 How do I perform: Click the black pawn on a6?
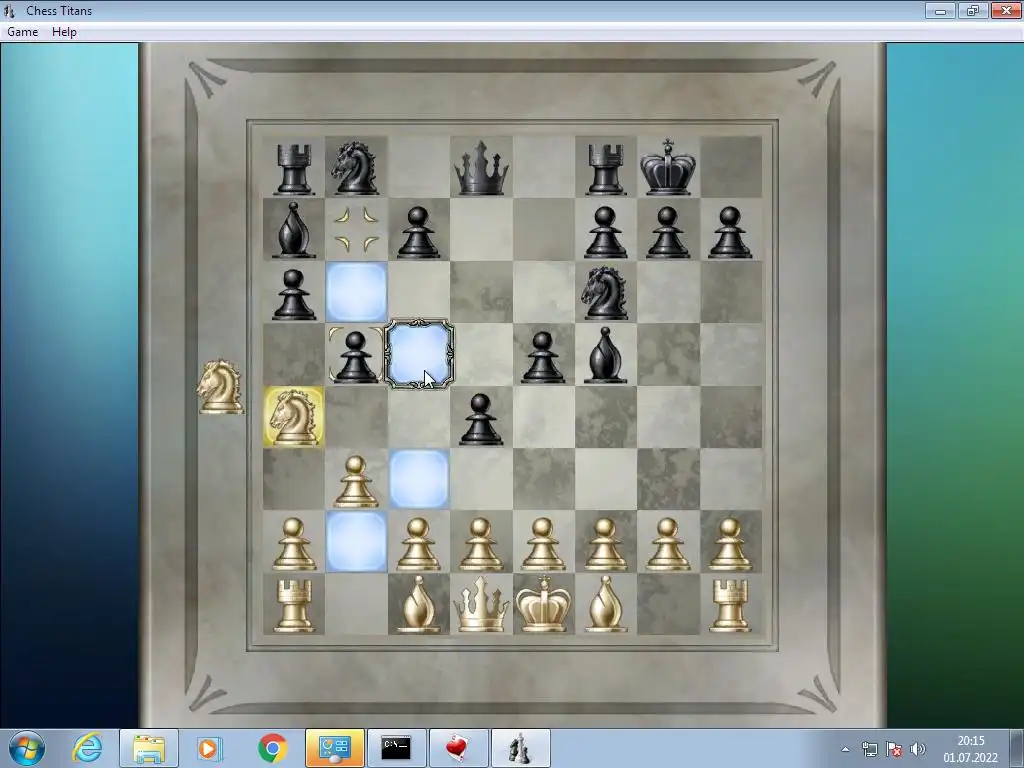[x=293, y=294]
